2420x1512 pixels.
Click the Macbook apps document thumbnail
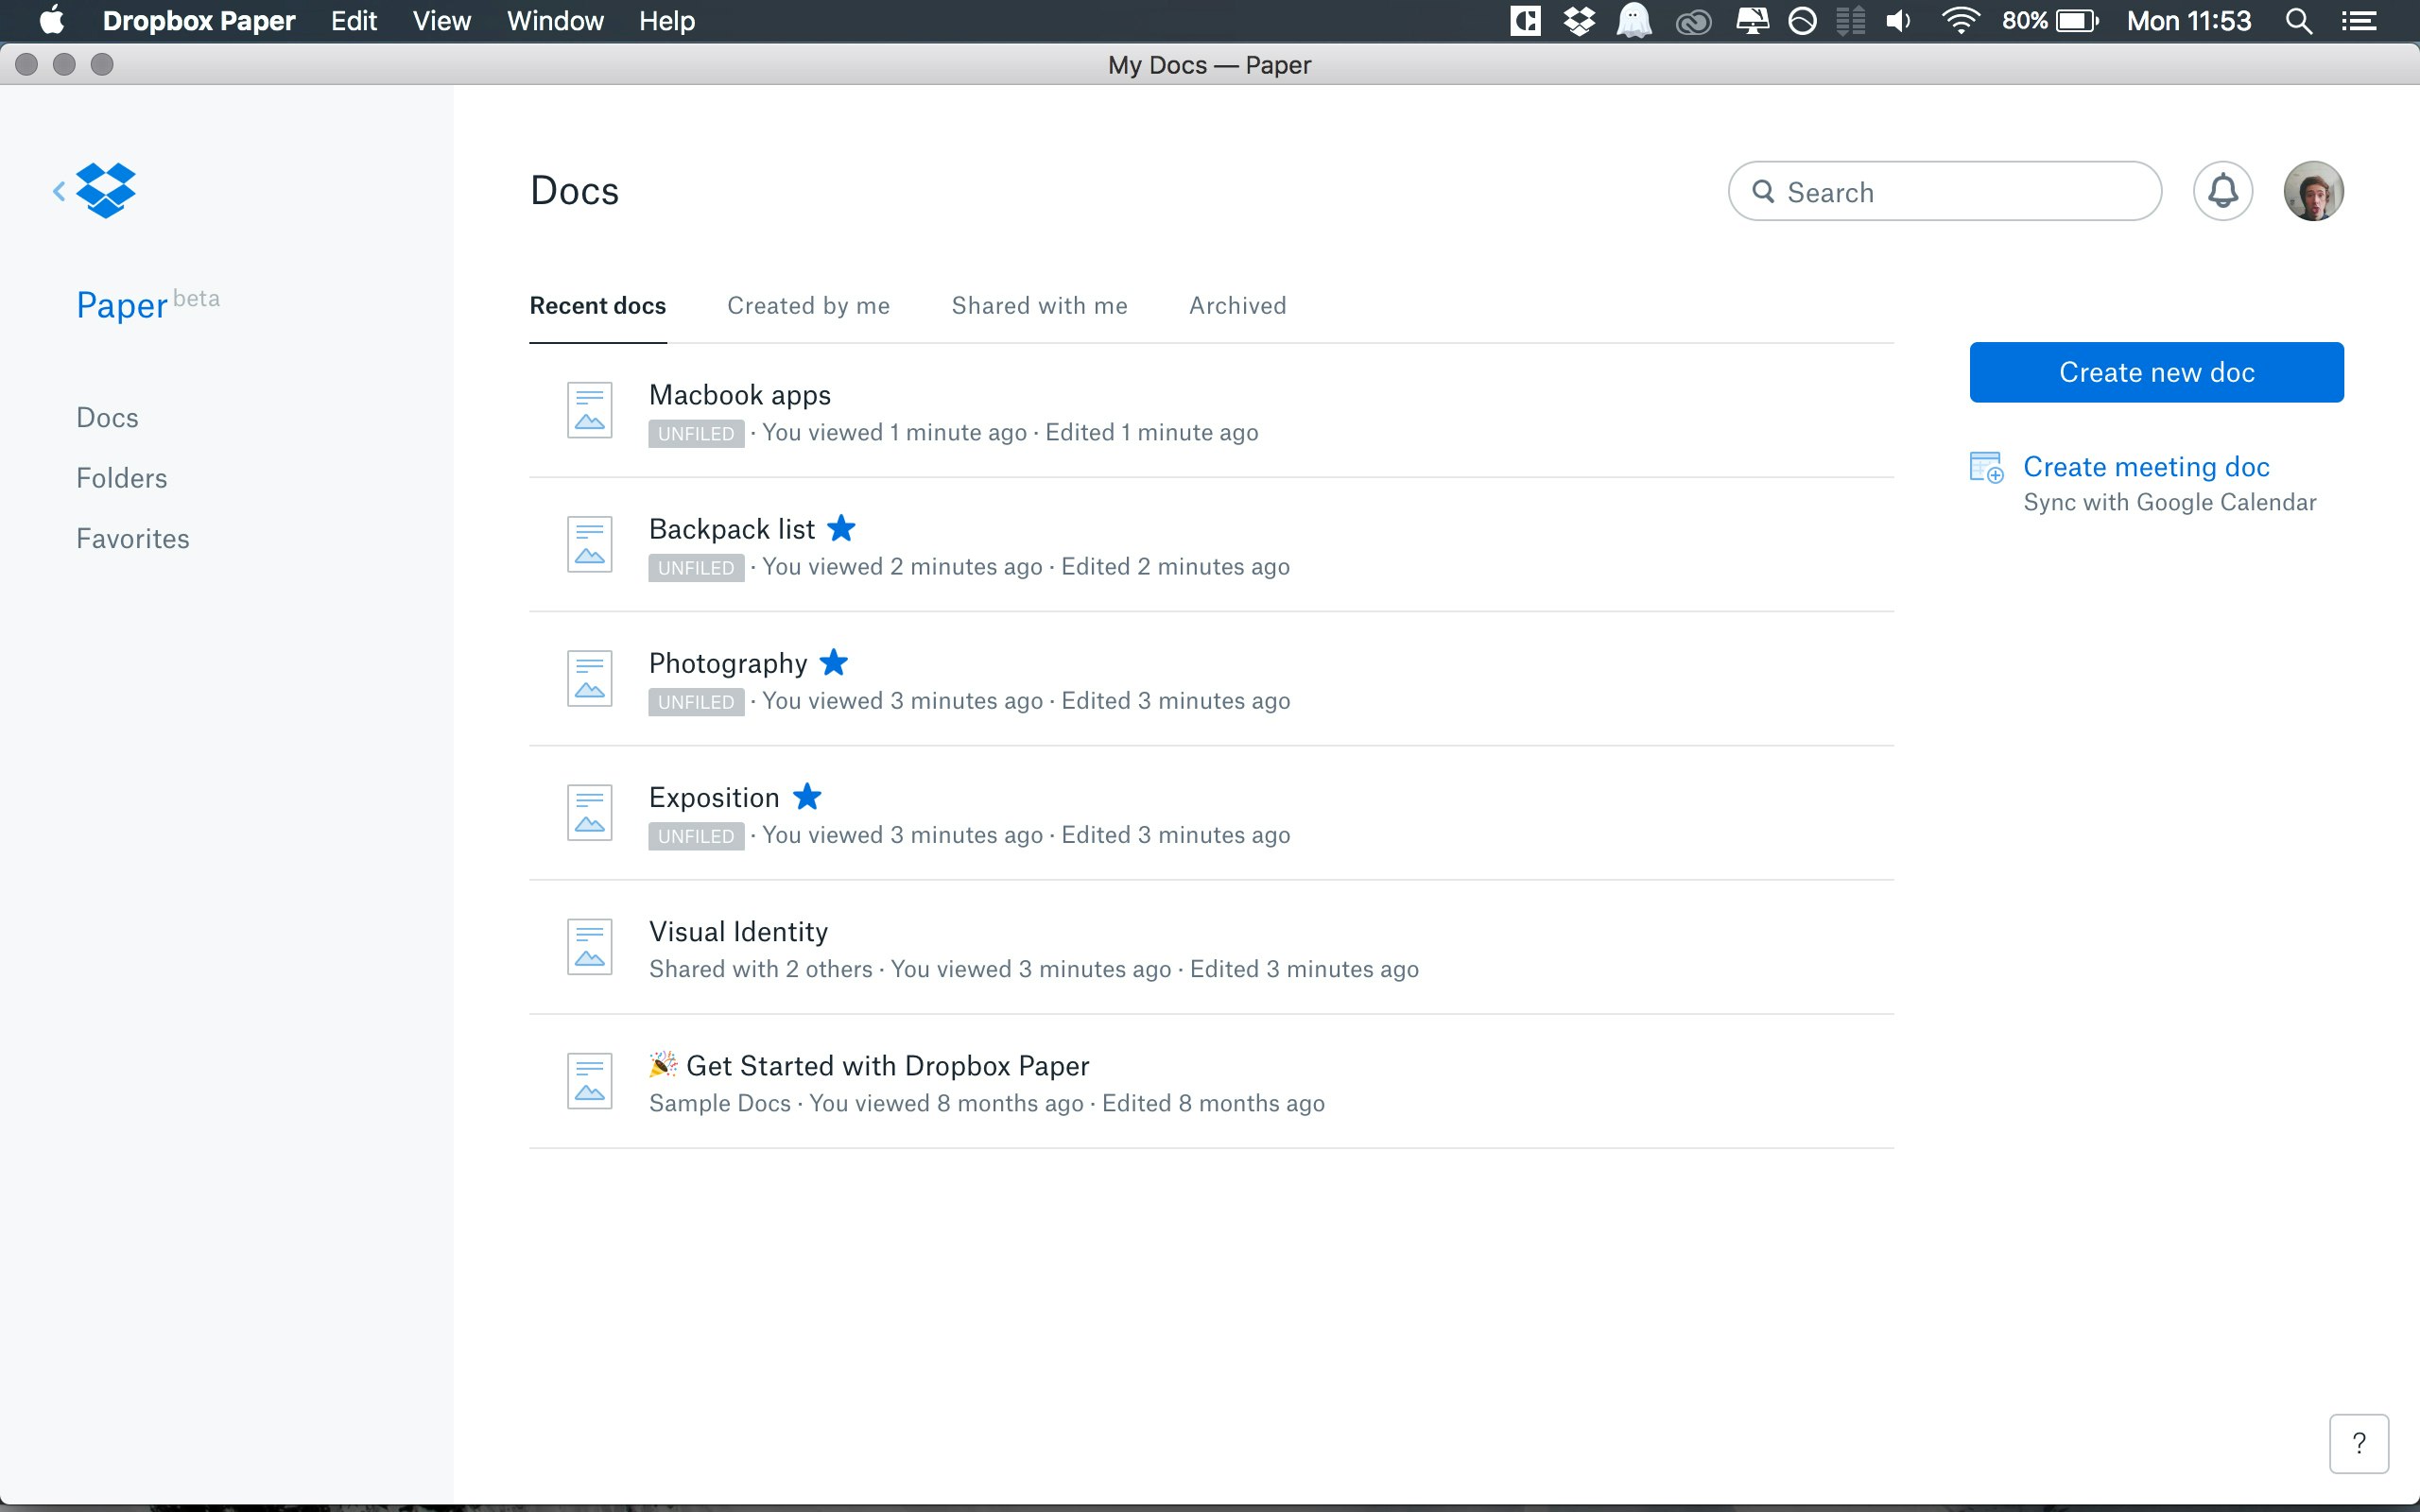coord(589,410)
